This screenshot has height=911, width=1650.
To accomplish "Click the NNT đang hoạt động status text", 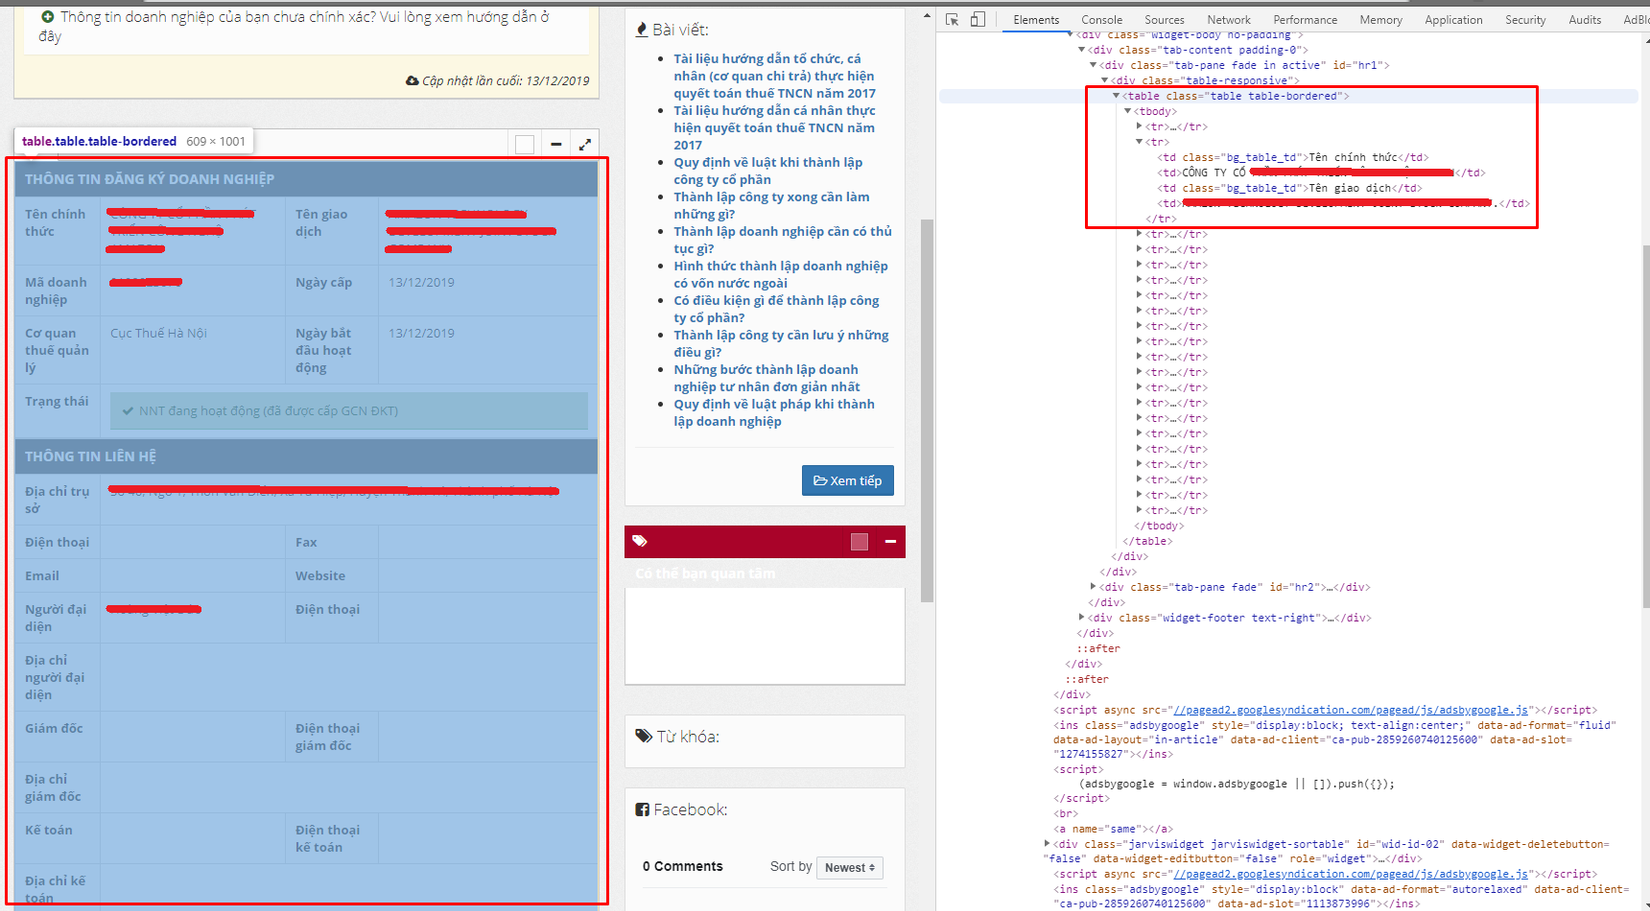I will point(268,411).
